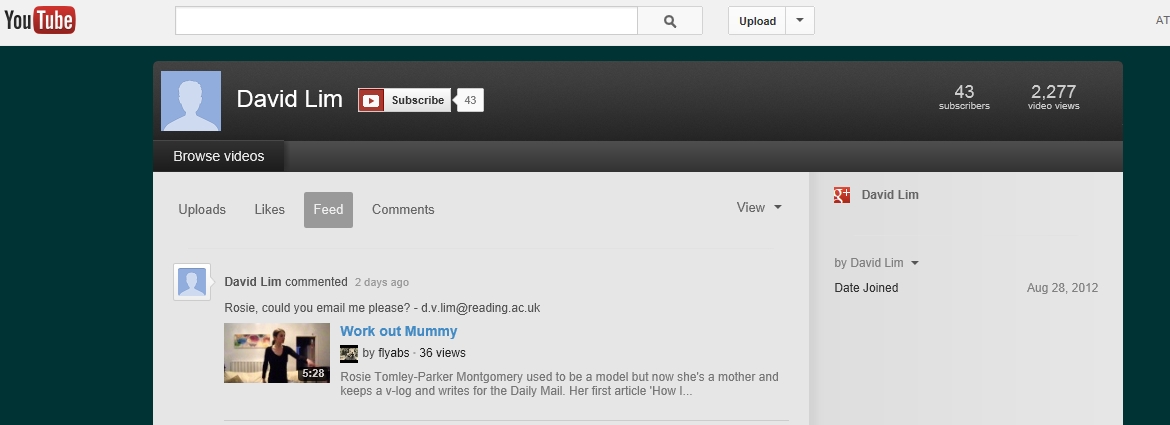Open David Lim's large profile avatar

[x=191, y=101]
